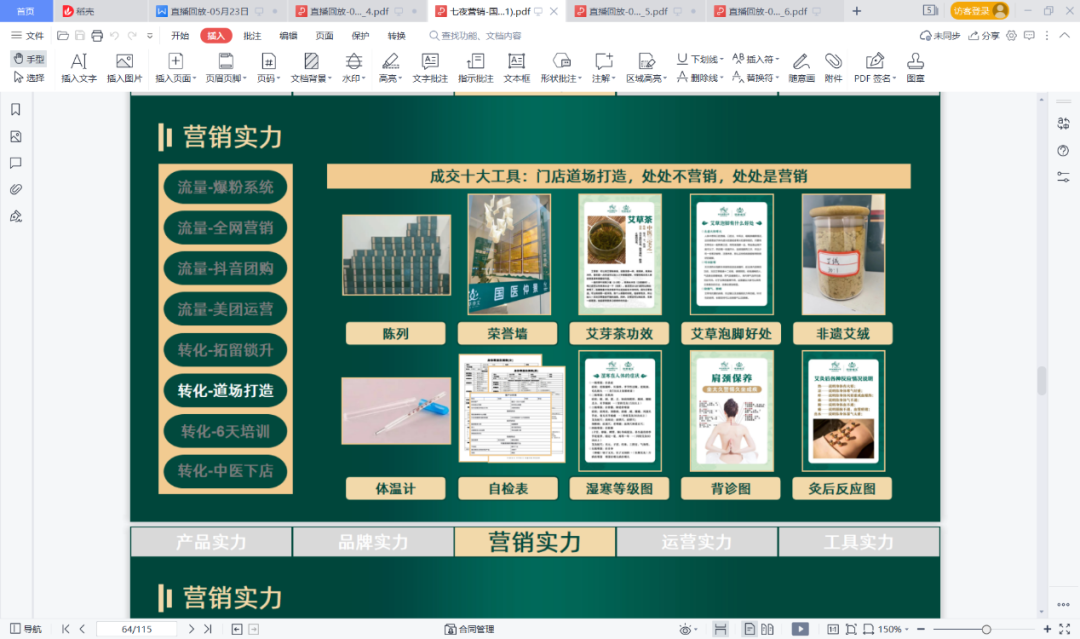Adjust the zoom slider handle

986,629
